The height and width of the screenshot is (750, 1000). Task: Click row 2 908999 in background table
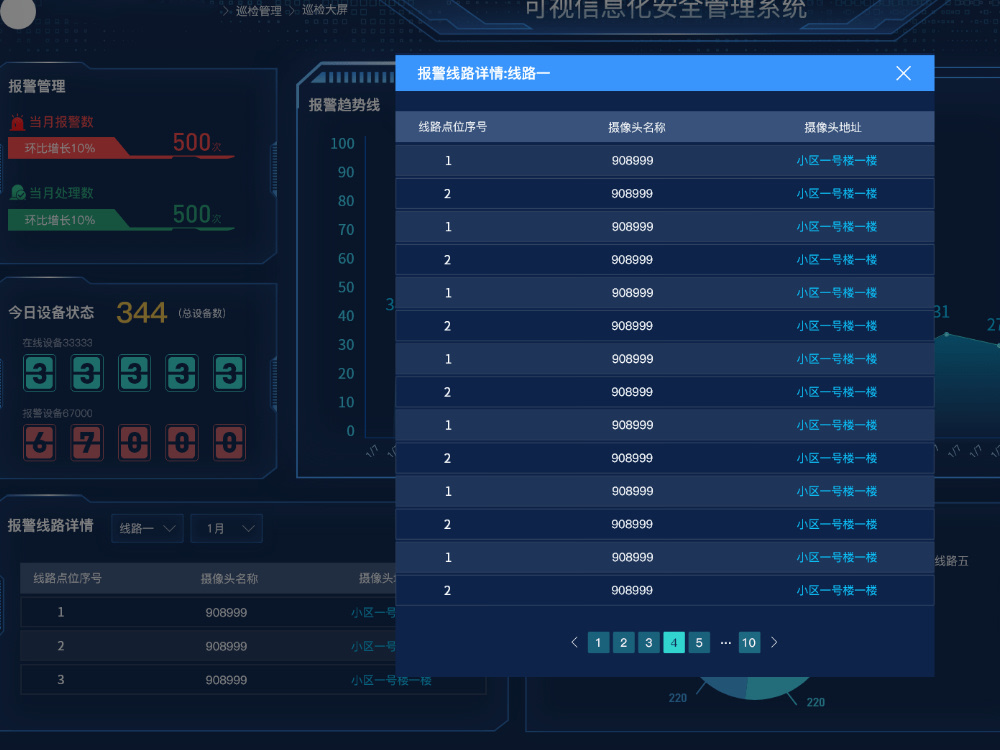click(226, 646)
